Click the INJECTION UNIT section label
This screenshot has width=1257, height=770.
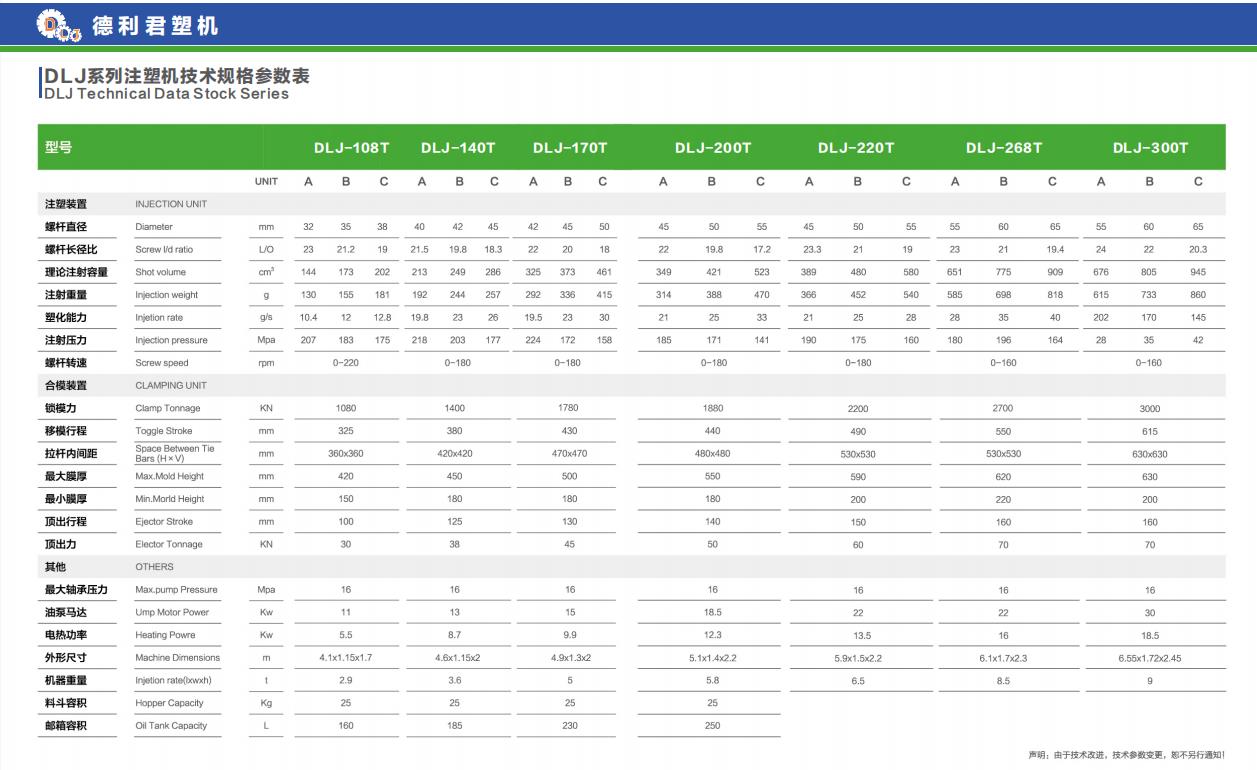[x=173, y=204]
